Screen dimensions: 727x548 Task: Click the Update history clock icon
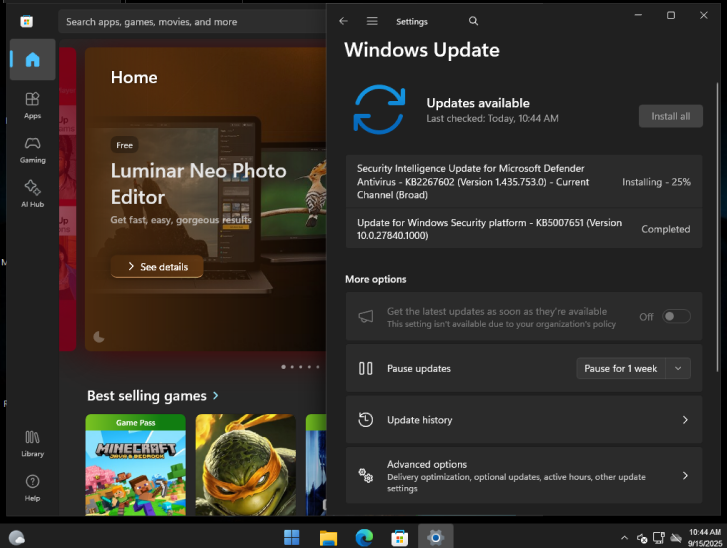click(x=365, y=420)
